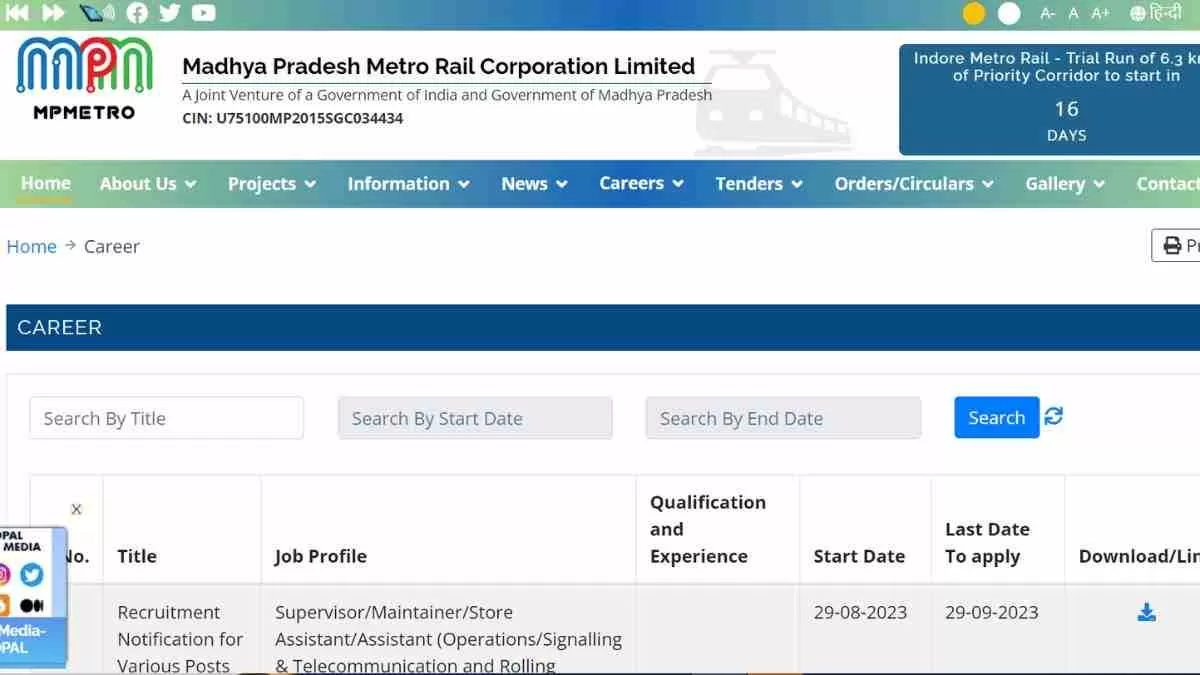Go to Home via breadcrumb link

[32, 247]
